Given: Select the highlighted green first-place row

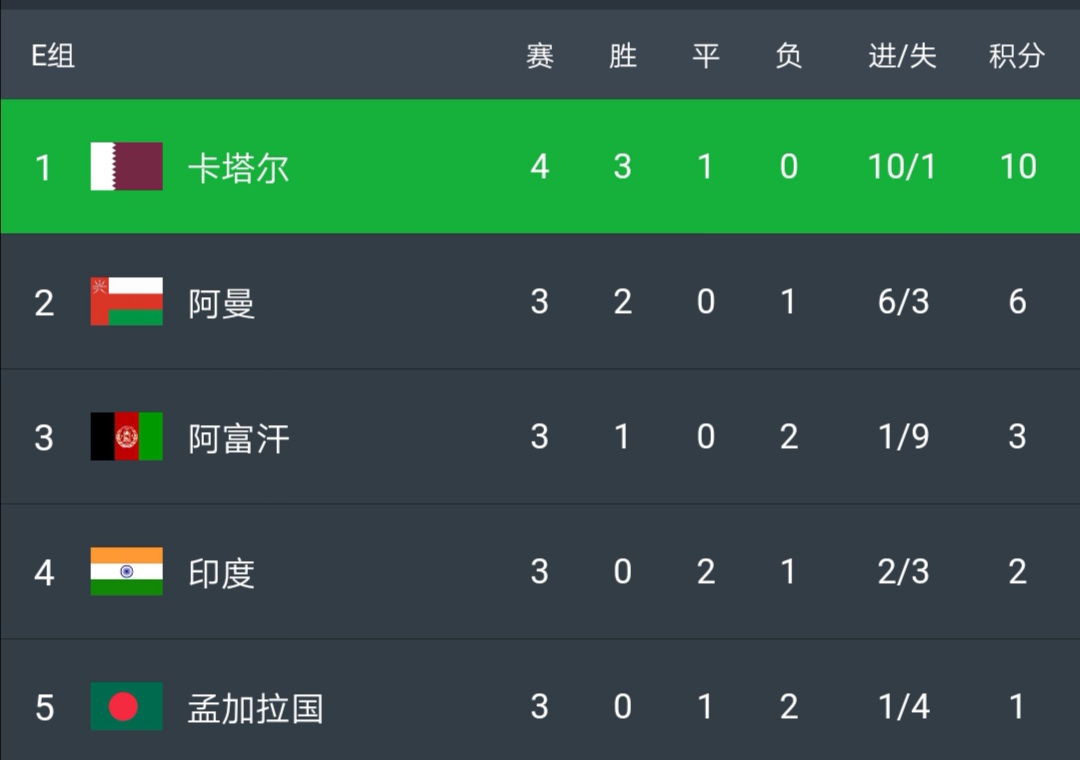Looking at the screenshot, I should tap(540, 167).
